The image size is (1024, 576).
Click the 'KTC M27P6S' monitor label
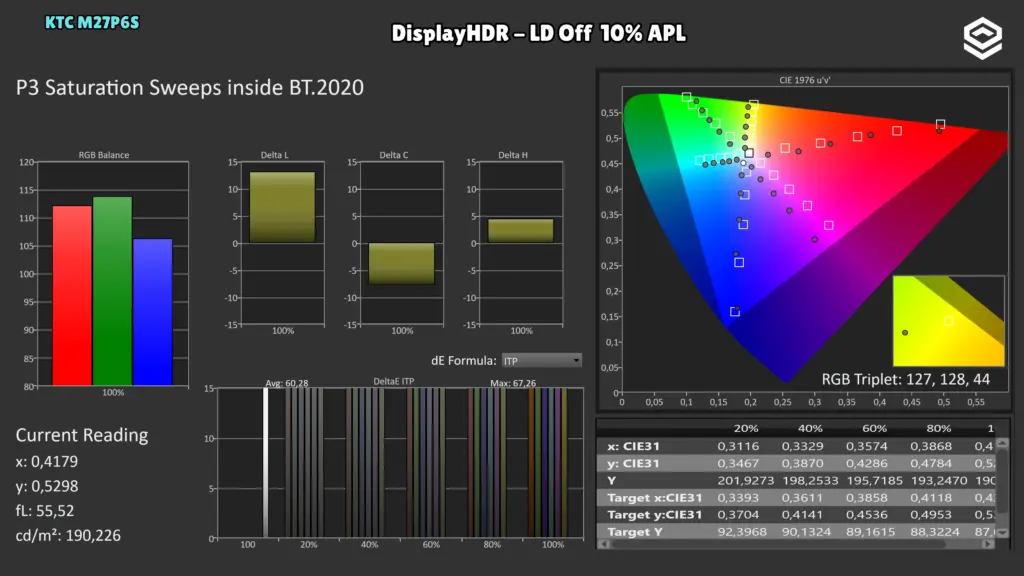pyautogui.click(x=92, y=23)
